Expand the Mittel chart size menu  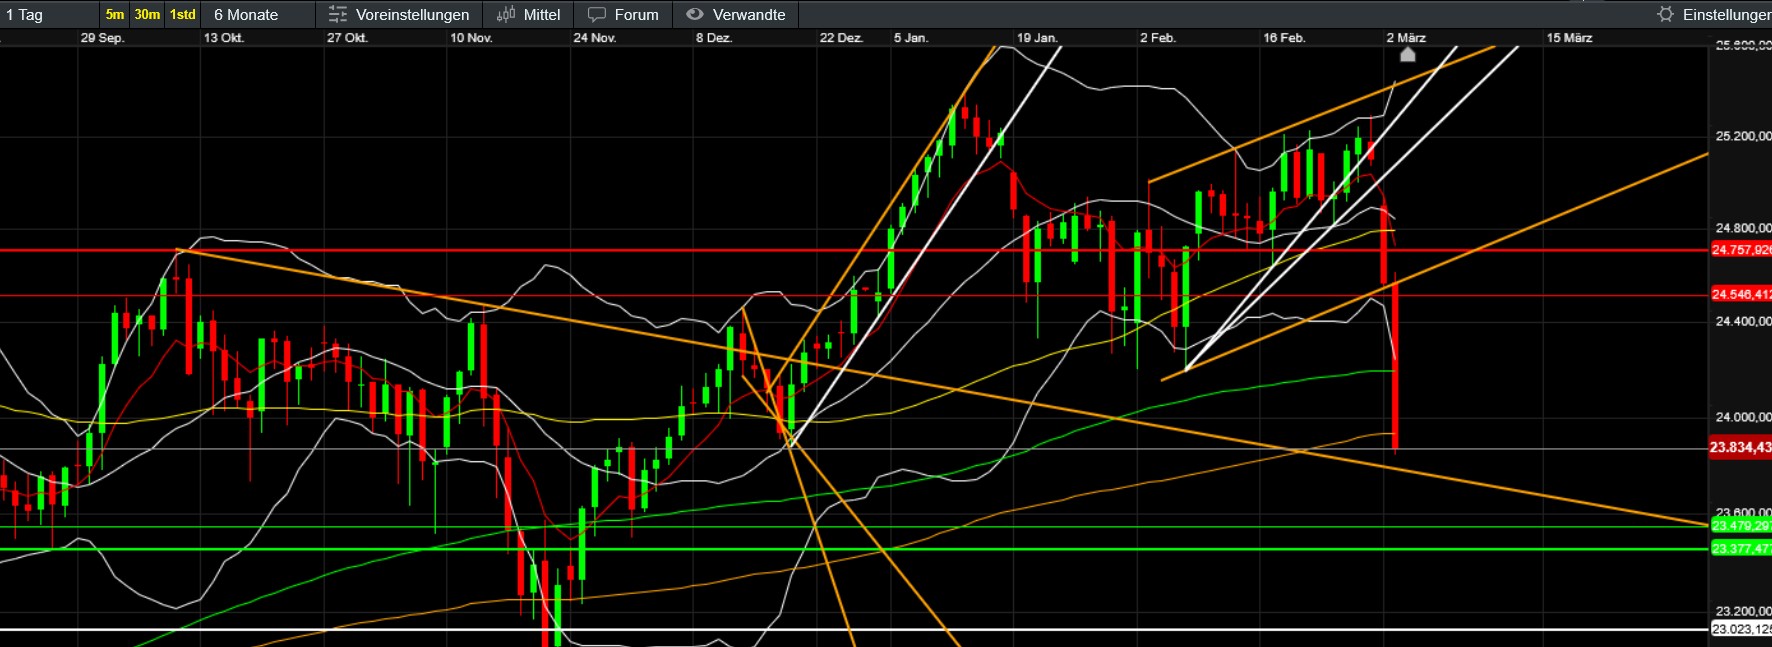(542, 15)
